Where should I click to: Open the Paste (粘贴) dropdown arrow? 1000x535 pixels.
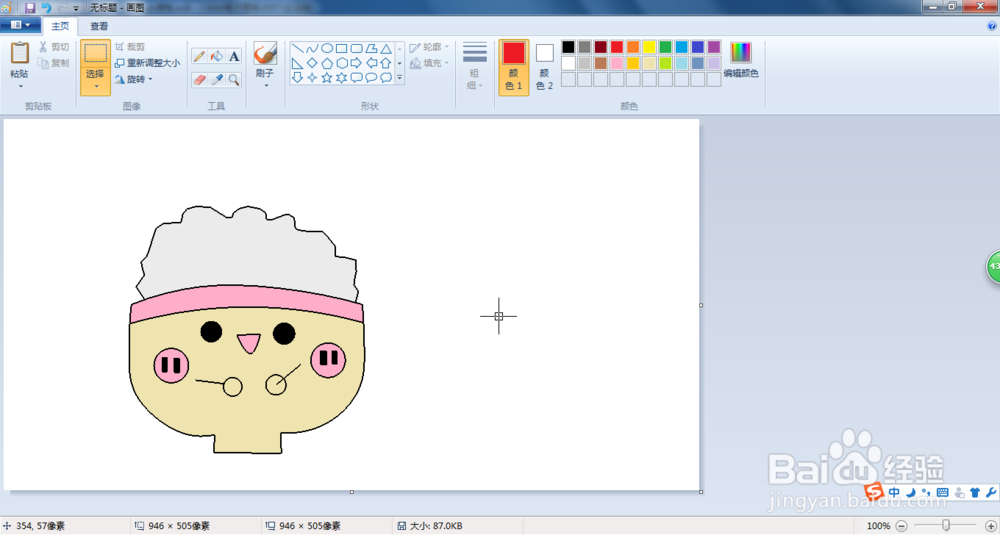click(x=20, y=86)
